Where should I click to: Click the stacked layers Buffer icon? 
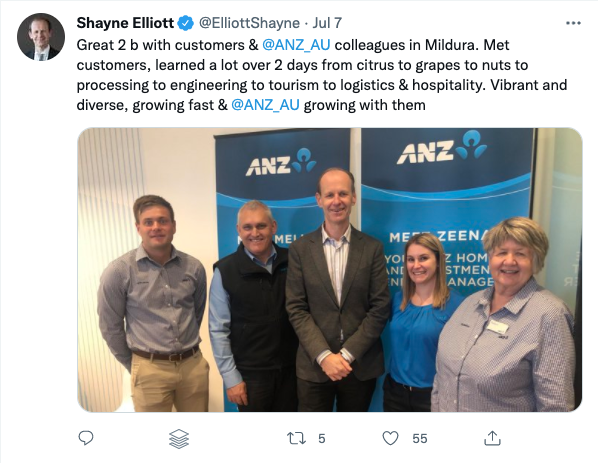[x=179, y=439]
